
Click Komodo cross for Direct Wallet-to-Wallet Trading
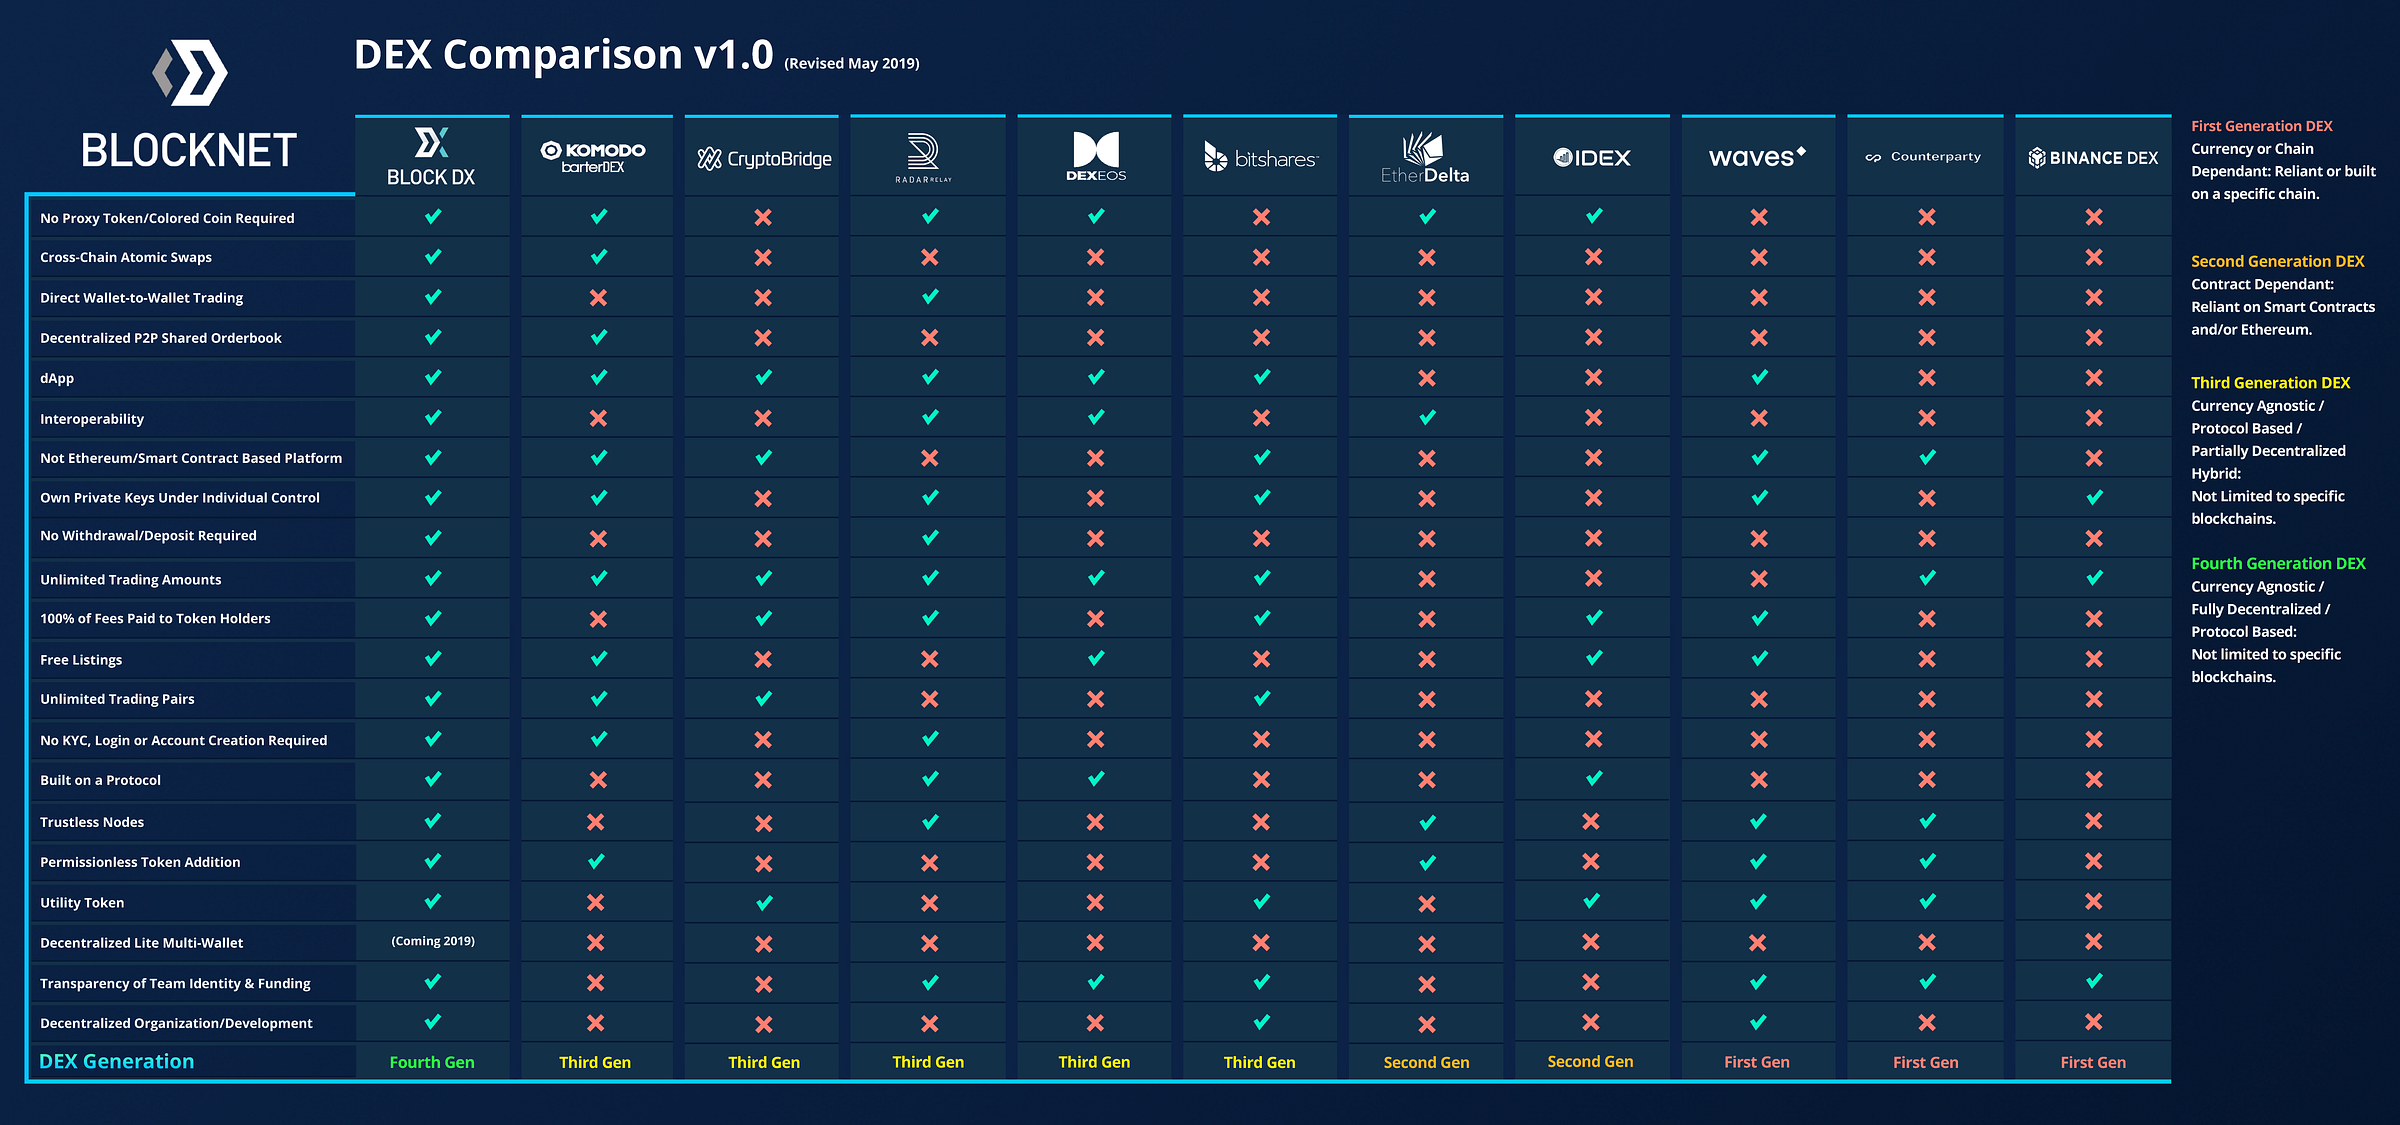[x=598, y=297]
